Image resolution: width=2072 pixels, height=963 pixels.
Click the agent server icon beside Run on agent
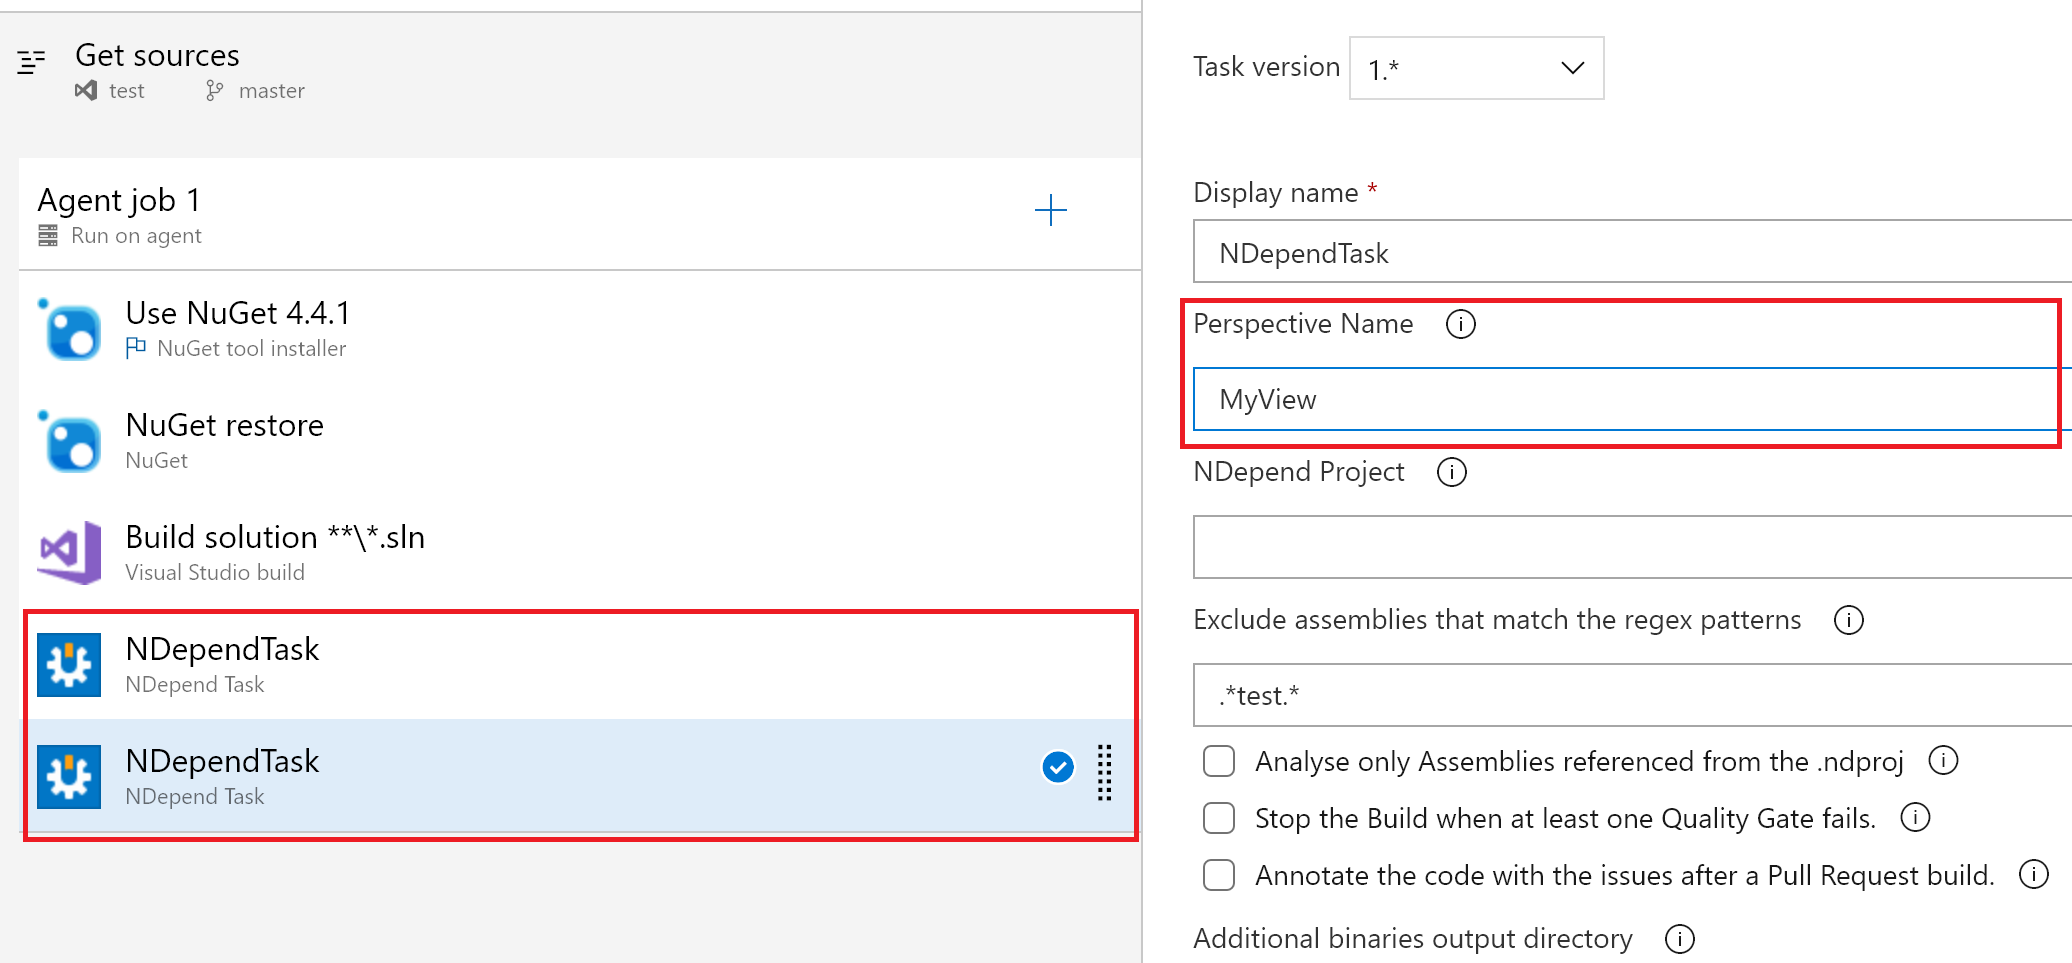(x=48, y=236)
